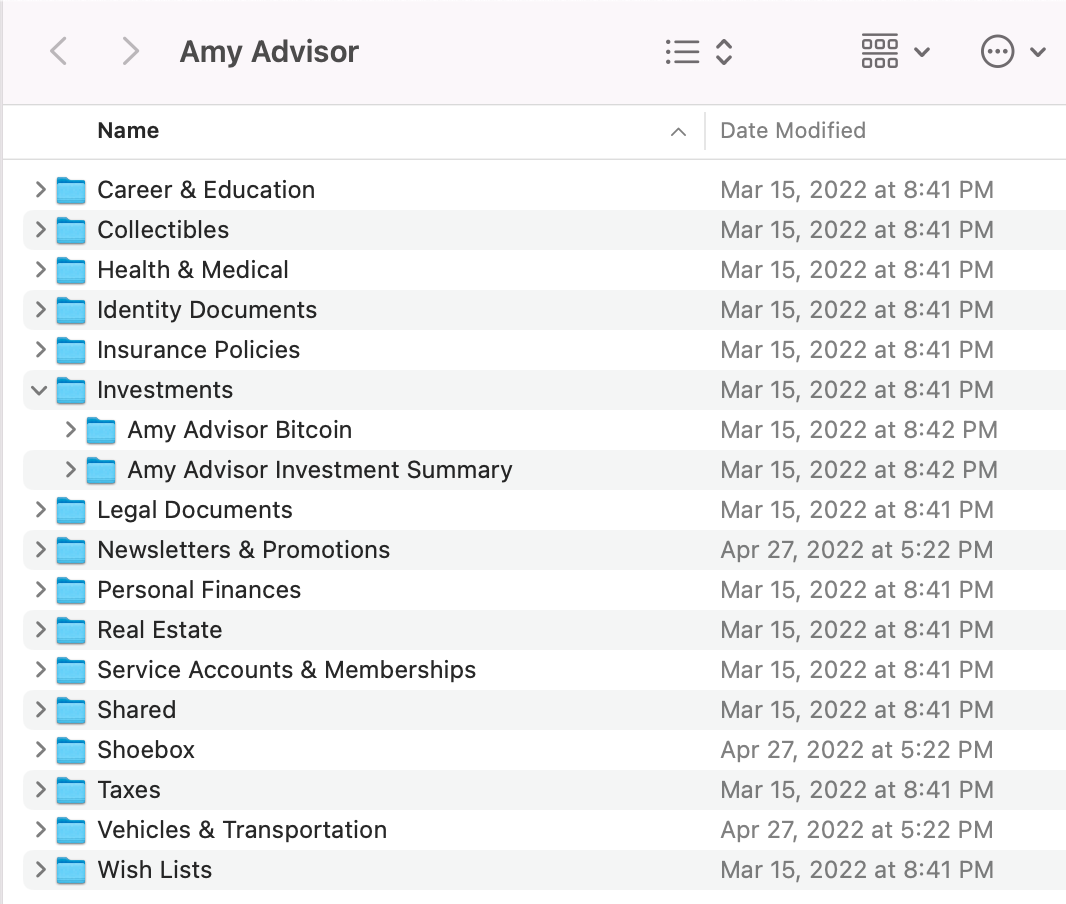Expand the Legal Documents disclosure arrow
The image size is (1066, 904).
pos(40,510)
